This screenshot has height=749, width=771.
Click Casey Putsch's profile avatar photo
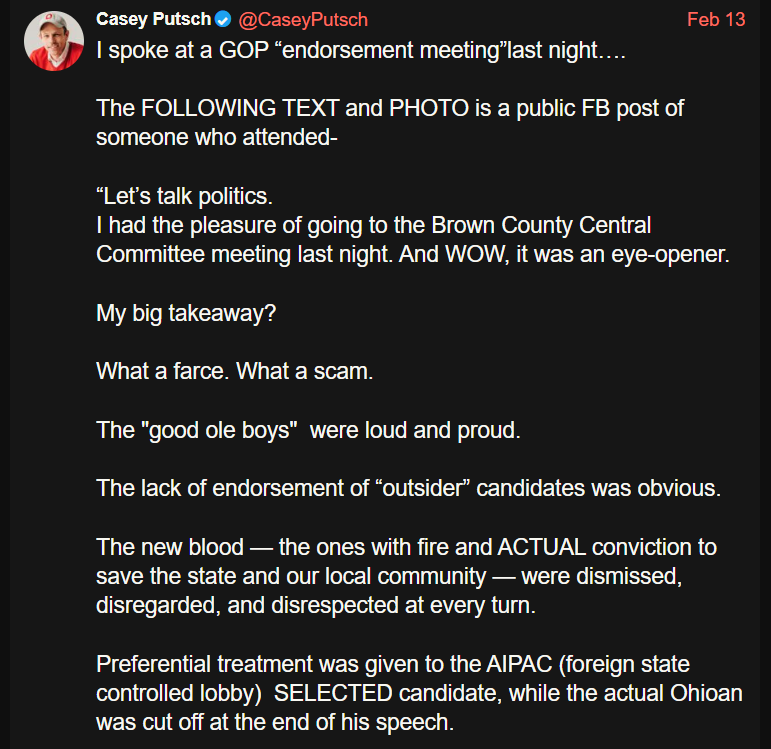click(53, 41)
